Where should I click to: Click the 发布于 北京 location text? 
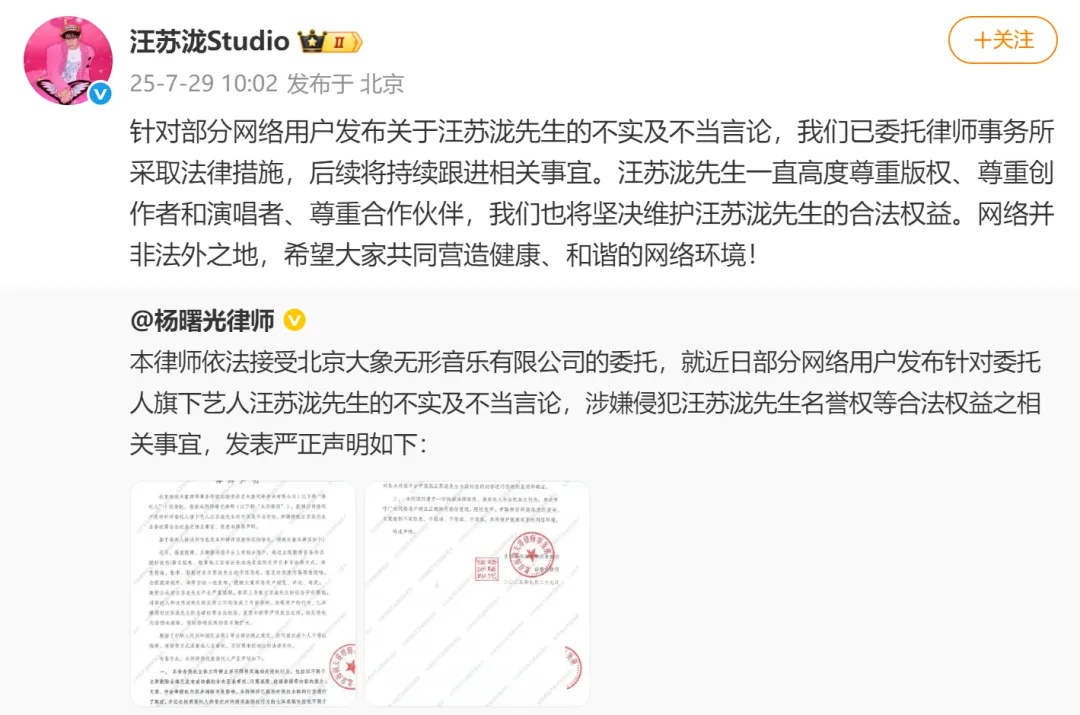tap(345, 83)
